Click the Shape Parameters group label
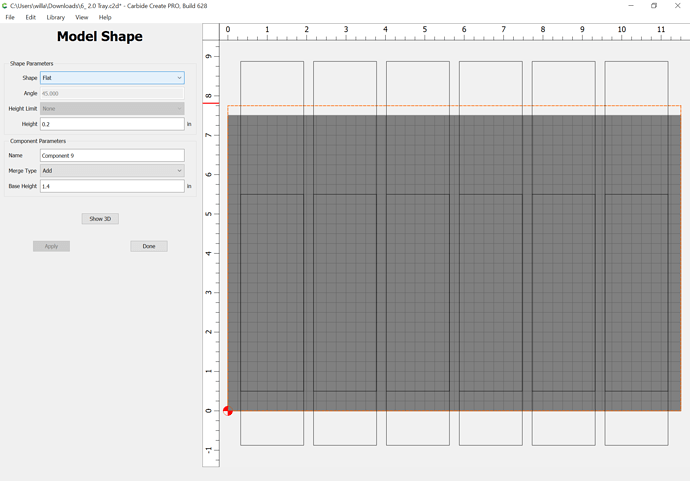Viewport: 690px width, 481px height. 32,63
